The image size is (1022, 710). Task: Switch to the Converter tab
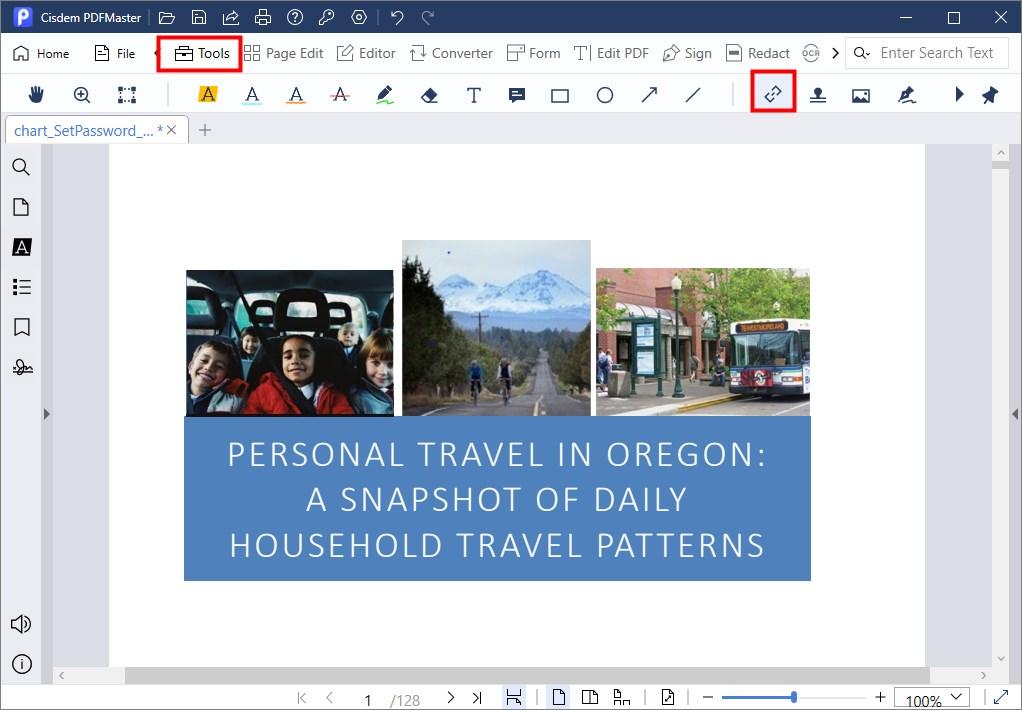tap(451, 53)
